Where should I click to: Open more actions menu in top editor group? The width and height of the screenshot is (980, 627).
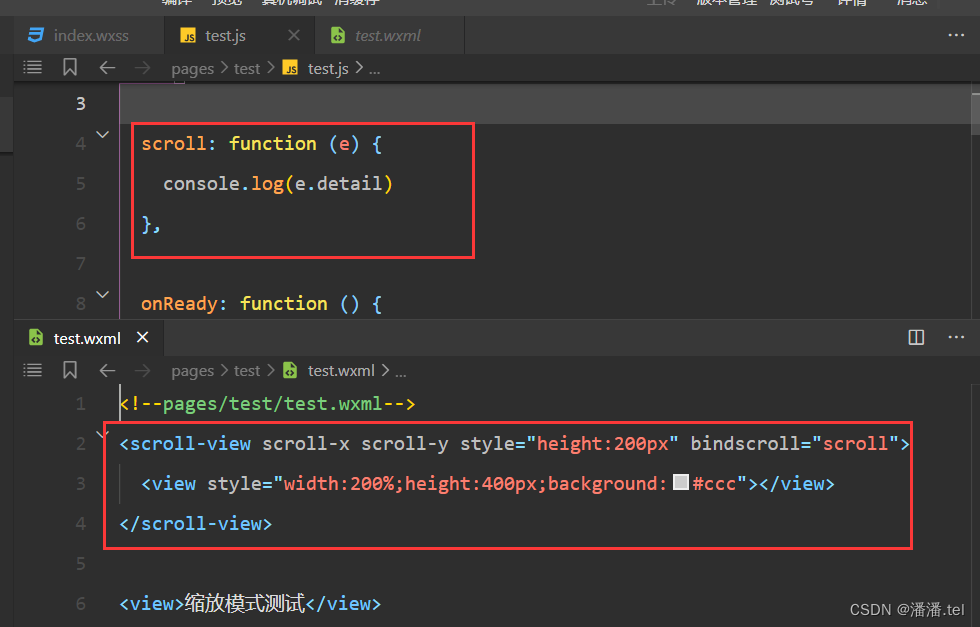pyautogui.click(x=956, y=35)
